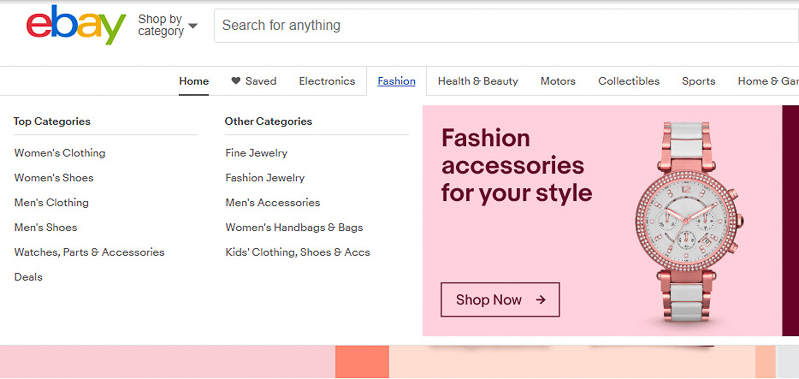Click the Fashion accessories for your style headline
Image resolution: width=799 pixels, height=379 pixels.
(517, 166)
